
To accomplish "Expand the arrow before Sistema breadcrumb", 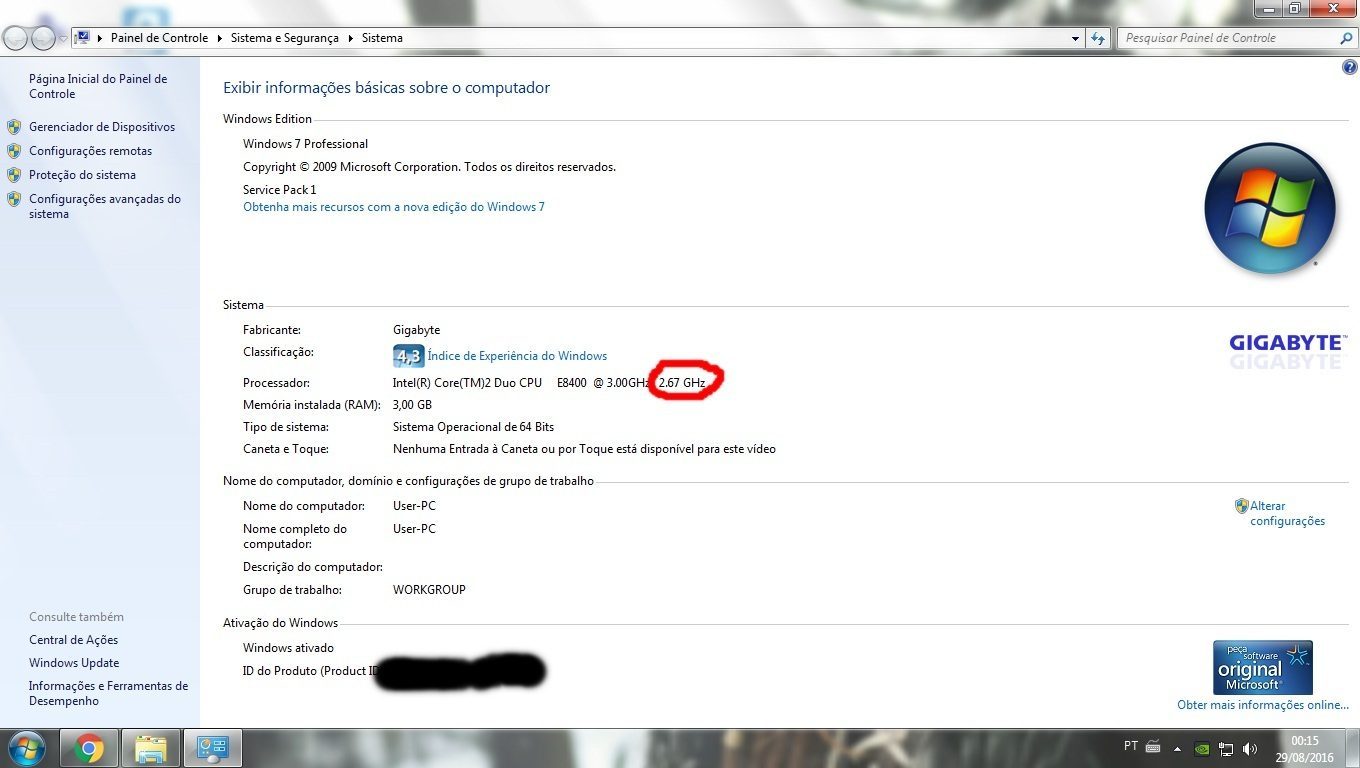I will [351, 38].
